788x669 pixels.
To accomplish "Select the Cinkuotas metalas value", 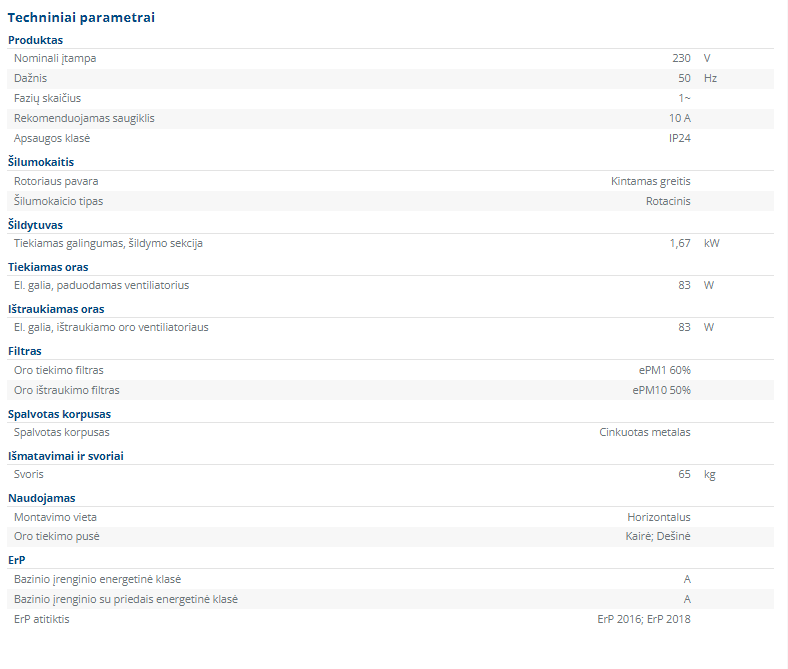I will point(645,432).
